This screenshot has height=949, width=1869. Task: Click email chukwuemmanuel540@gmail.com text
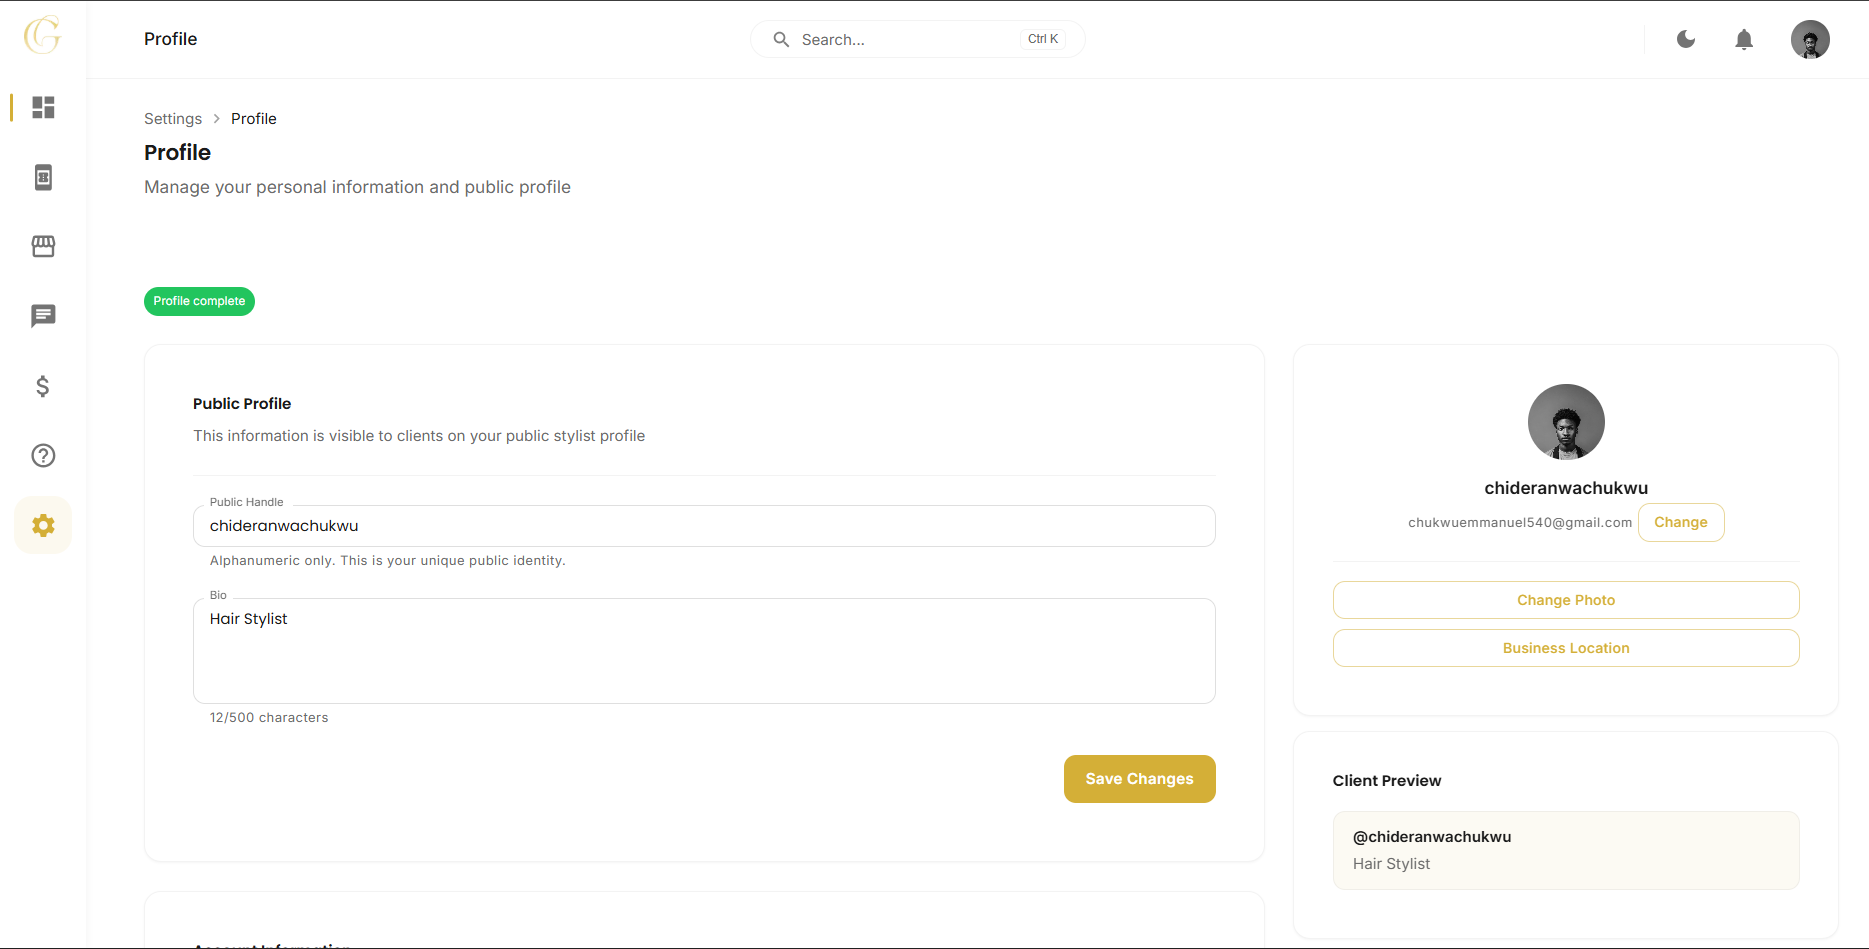[1520, 522]
